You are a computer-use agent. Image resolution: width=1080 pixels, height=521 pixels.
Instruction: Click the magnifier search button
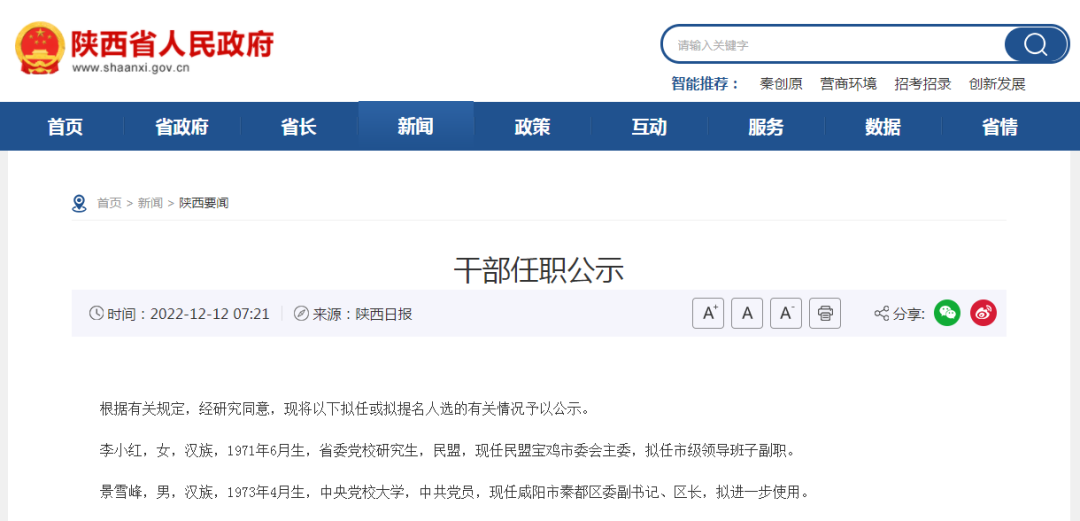coord(1035,45)
